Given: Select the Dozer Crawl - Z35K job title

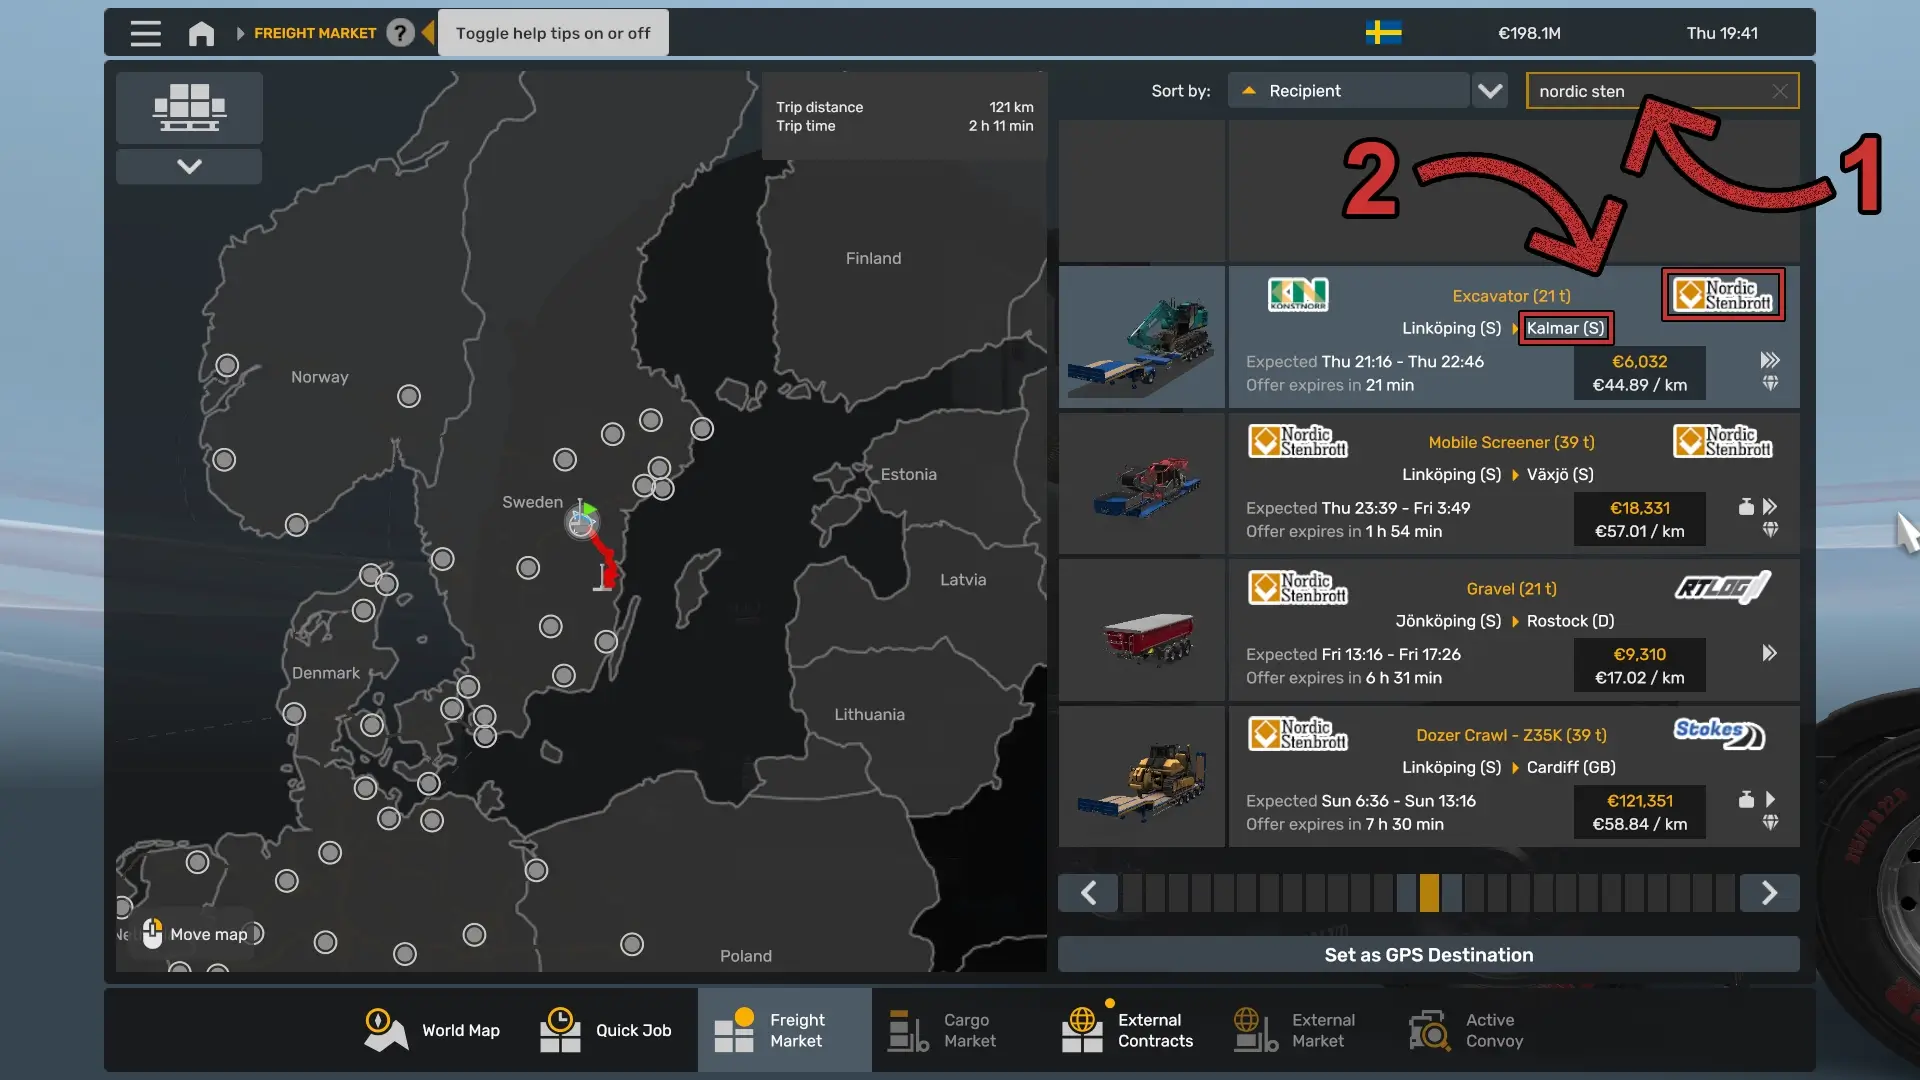Looking at the screenshot, I should click(1511, 735).
